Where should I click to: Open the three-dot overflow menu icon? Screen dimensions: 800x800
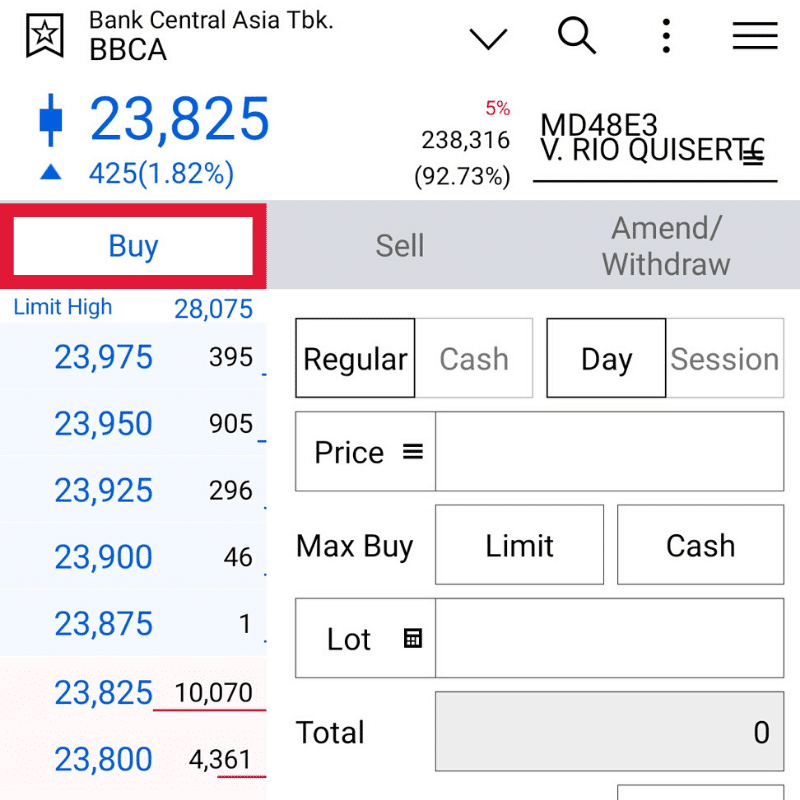[x=666, y=36]
